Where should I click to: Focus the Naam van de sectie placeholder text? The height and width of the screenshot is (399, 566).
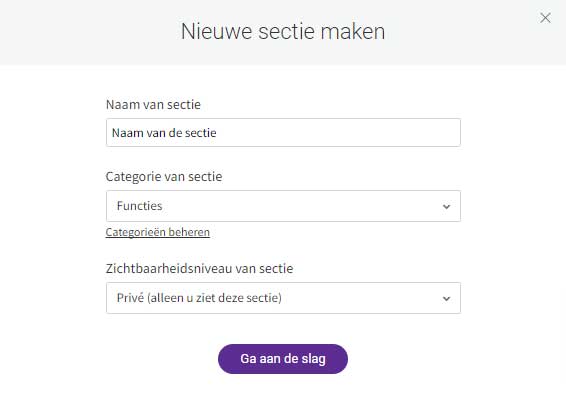164,133
